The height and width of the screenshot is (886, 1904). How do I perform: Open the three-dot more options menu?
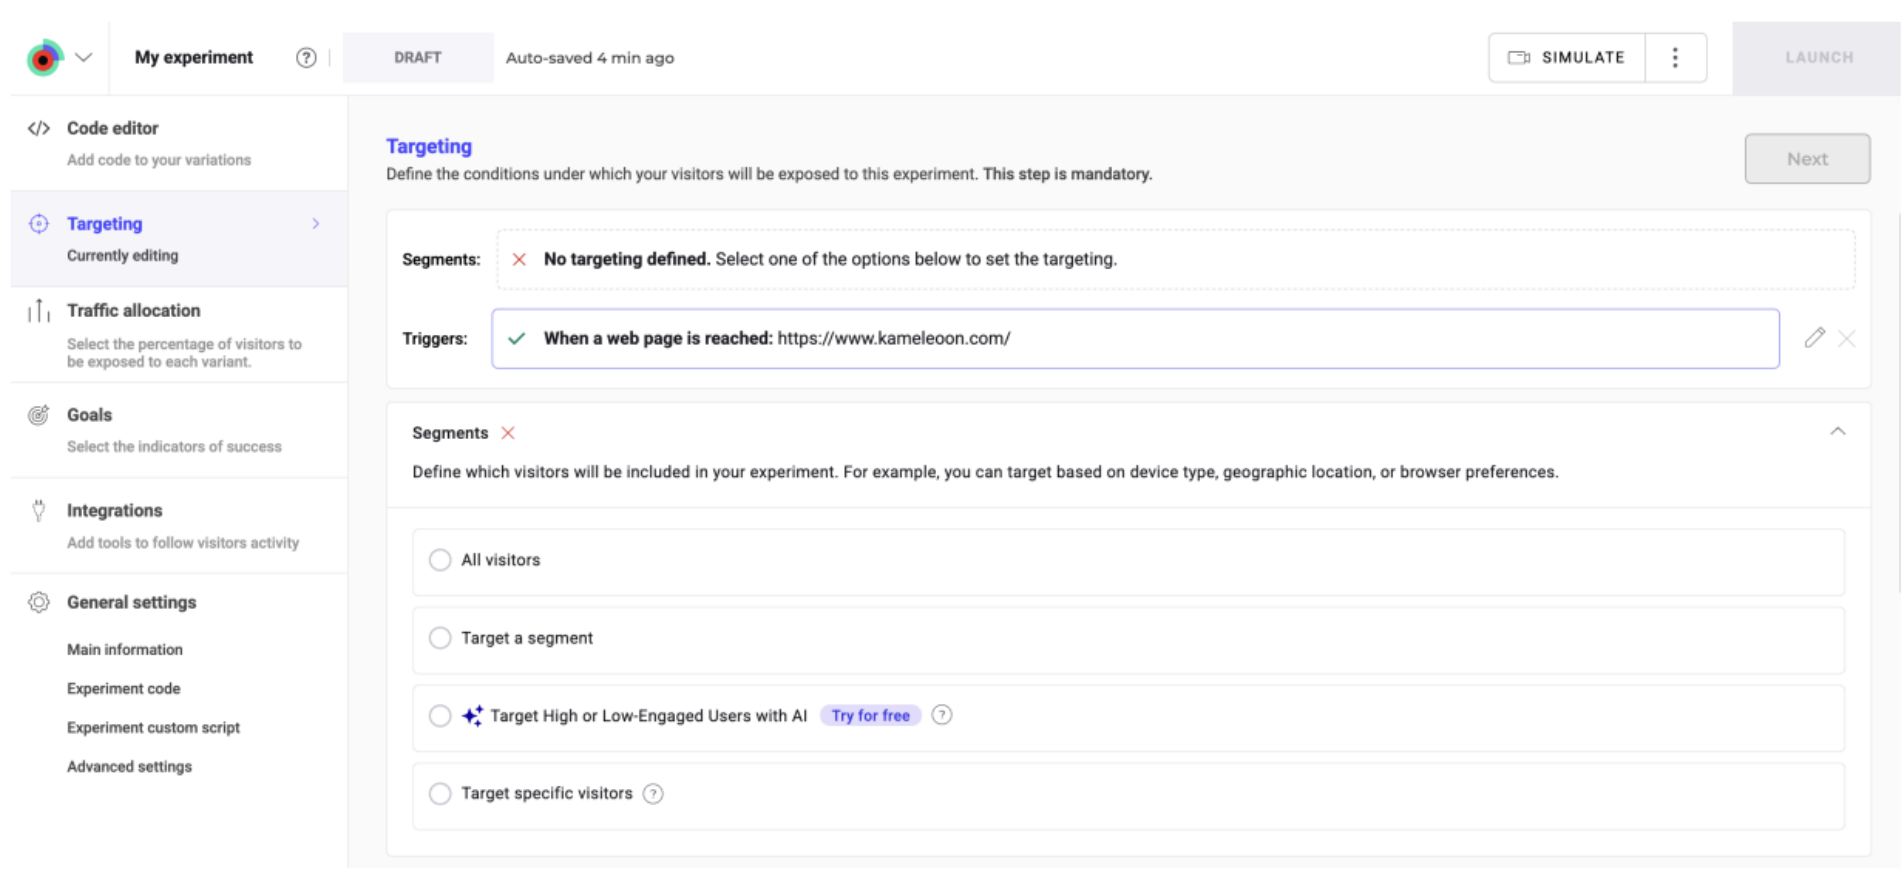[x=1675, y=58]
